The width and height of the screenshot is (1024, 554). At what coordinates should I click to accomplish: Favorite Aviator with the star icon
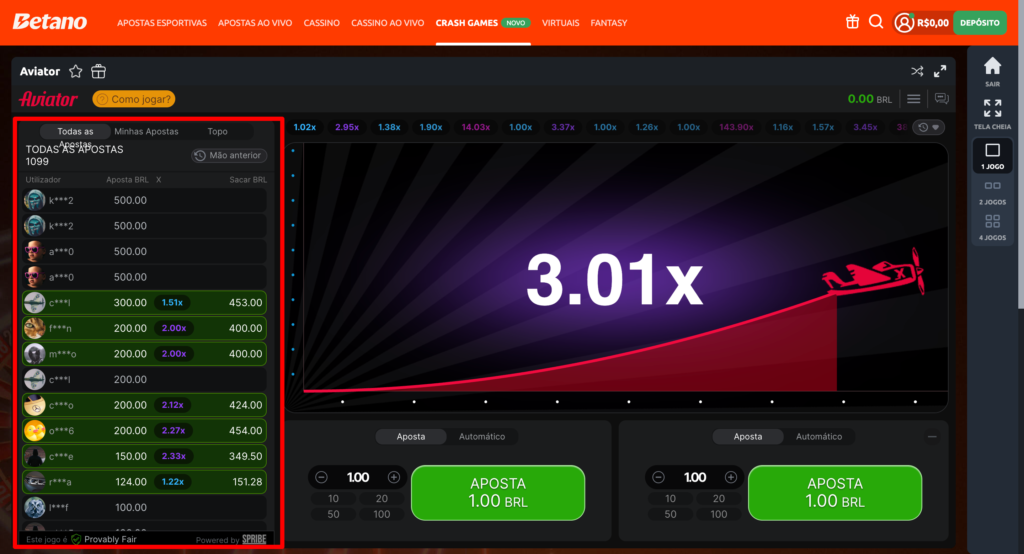76,71
